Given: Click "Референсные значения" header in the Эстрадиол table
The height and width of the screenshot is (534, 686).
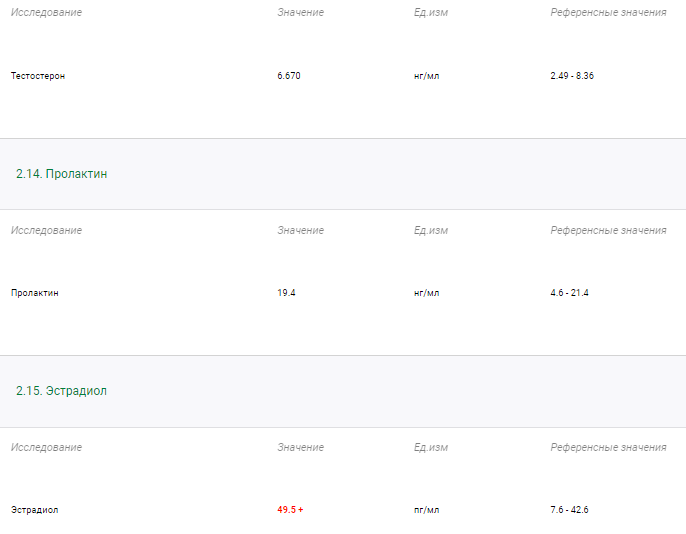Looking at the screenshot, I should coord(608,447).
